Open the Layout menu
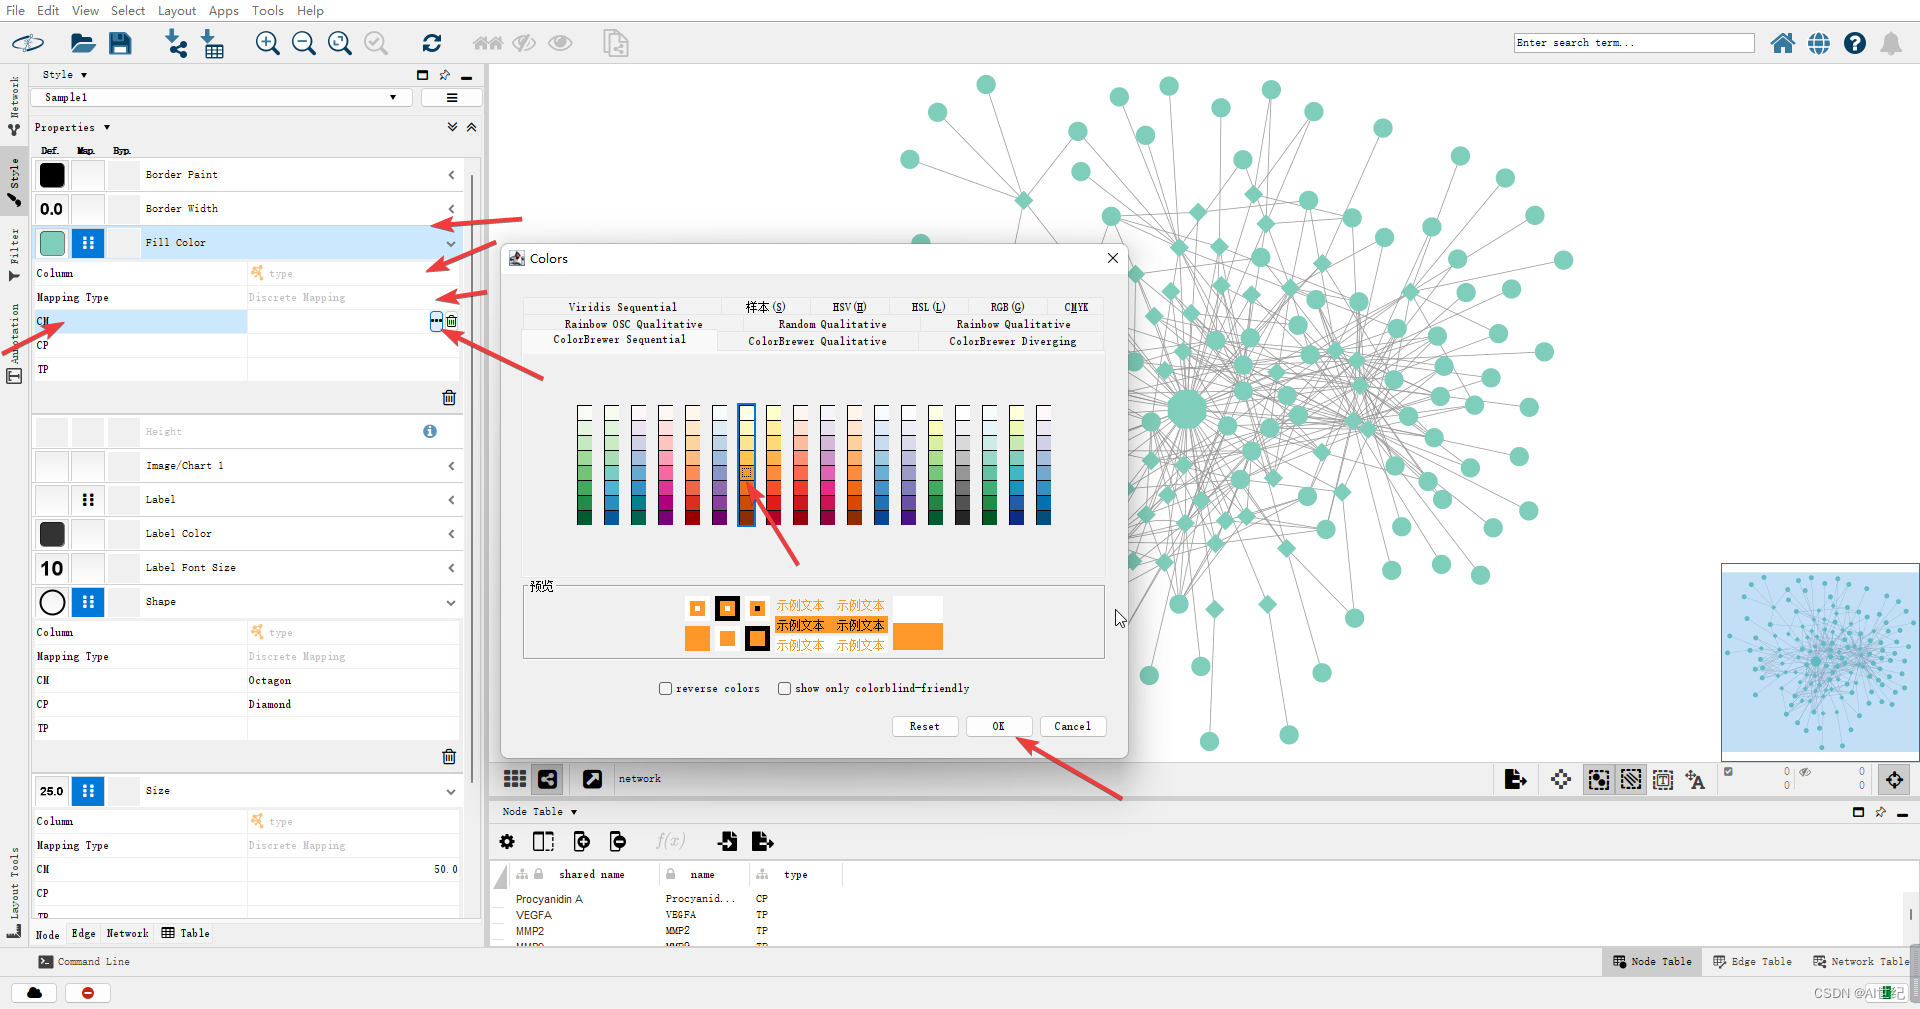This screenshot has width=1920, height=1009. (x=177, y=10)
